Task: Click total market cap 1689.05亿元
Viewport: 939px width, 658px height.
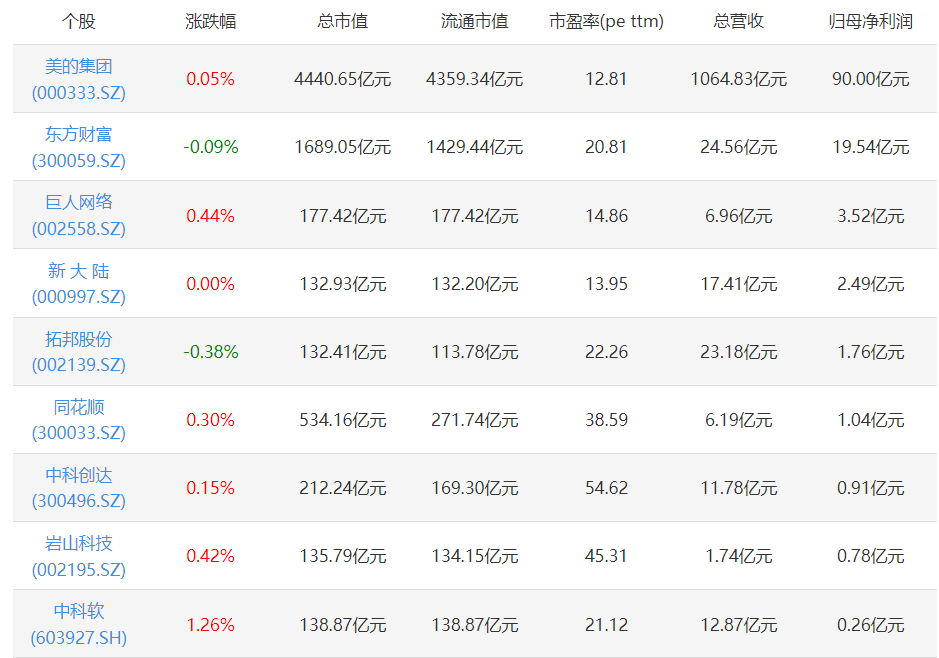Action: [x=343, y=147]
